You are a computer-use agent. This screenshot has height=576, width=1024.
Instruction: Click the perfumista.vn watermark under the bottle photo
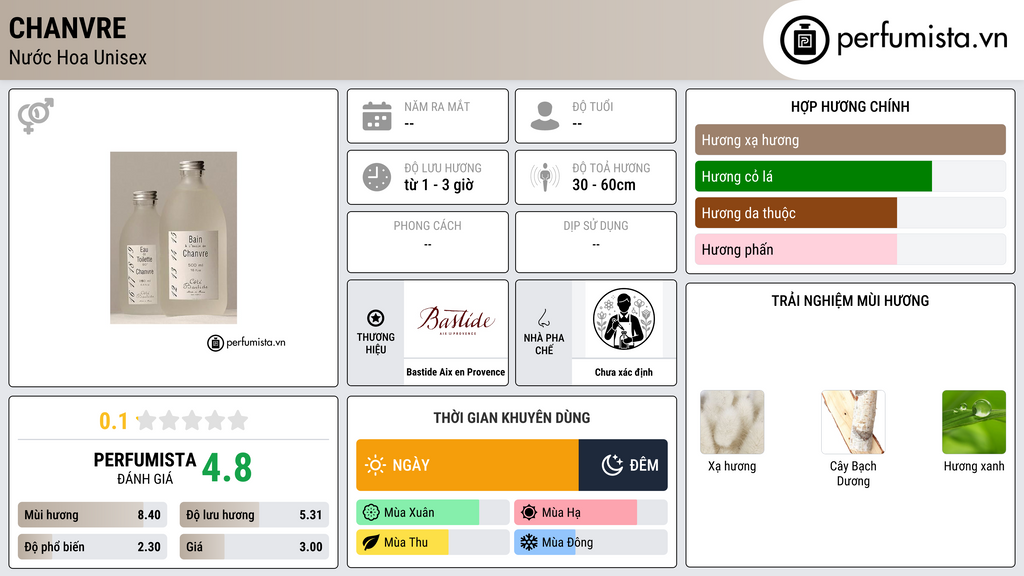[246, 342]
